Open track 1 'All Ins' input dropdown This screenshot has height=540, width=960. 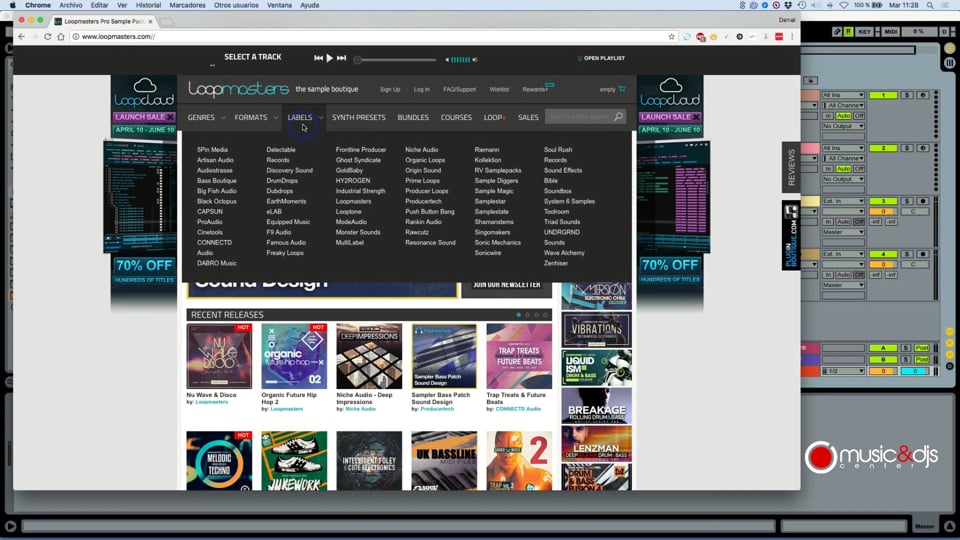point(843,96)
